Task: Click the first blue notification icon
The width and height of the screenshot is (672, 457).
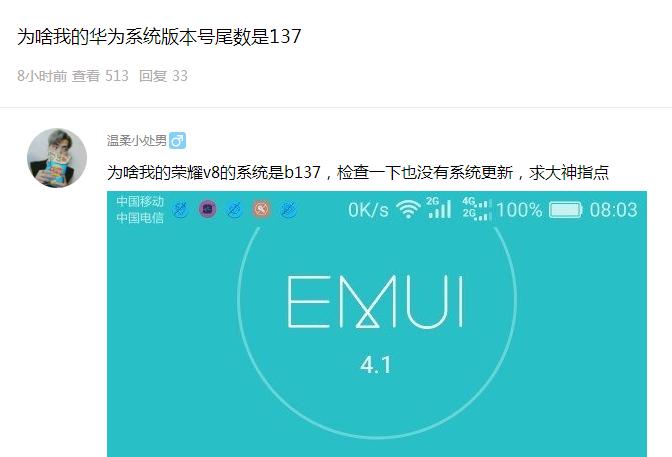Action: tap(181, 209)
